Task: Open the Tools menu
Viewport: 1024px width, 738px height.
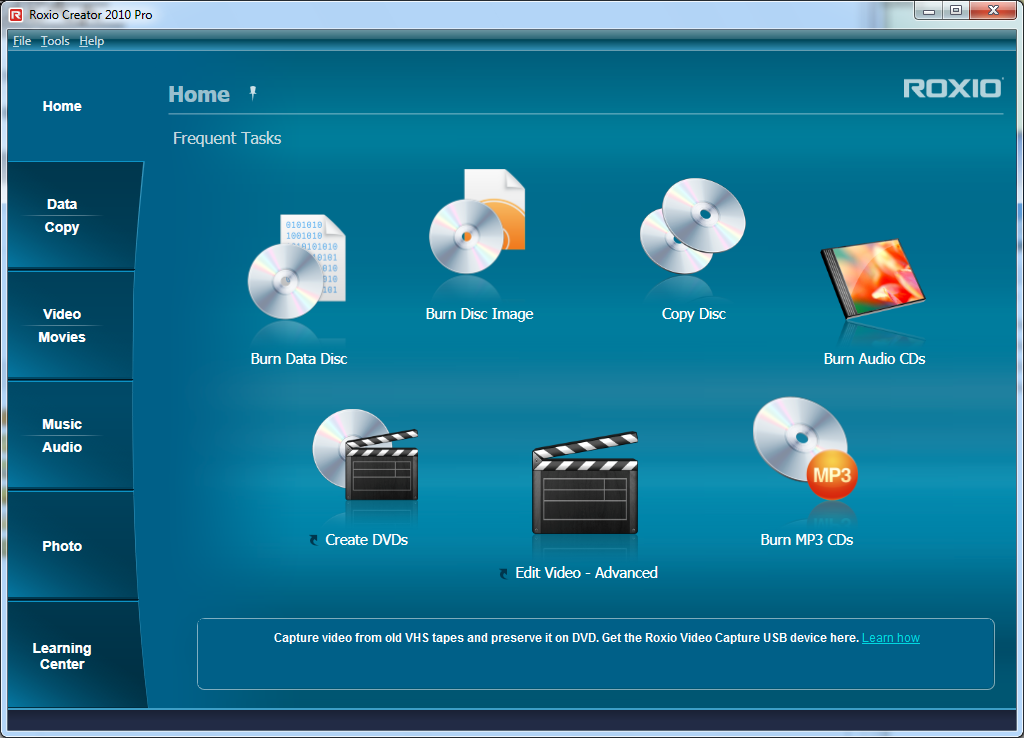Action: 55,41
